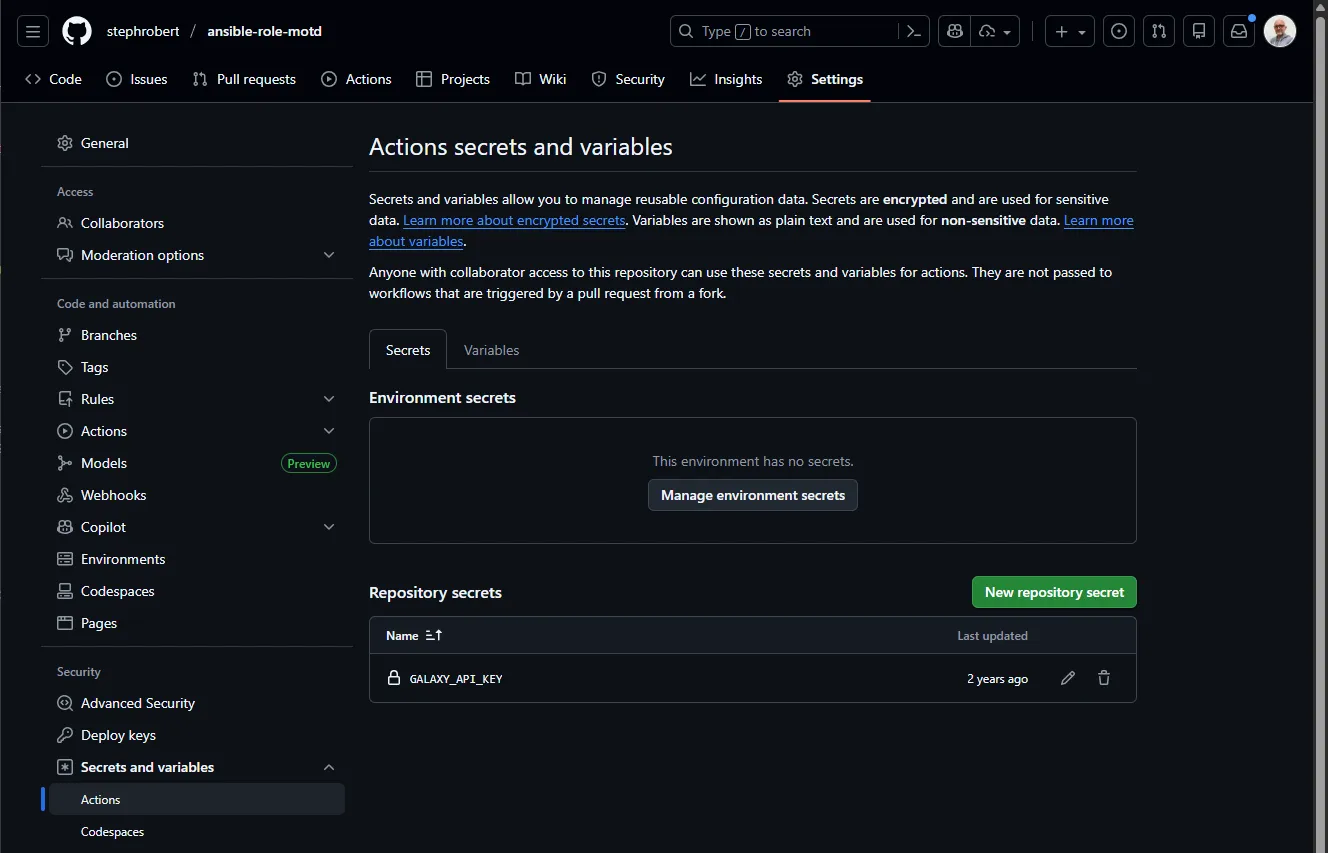
Task: Open the hamburger navigation menu
Action: click(x=32, y=31)
